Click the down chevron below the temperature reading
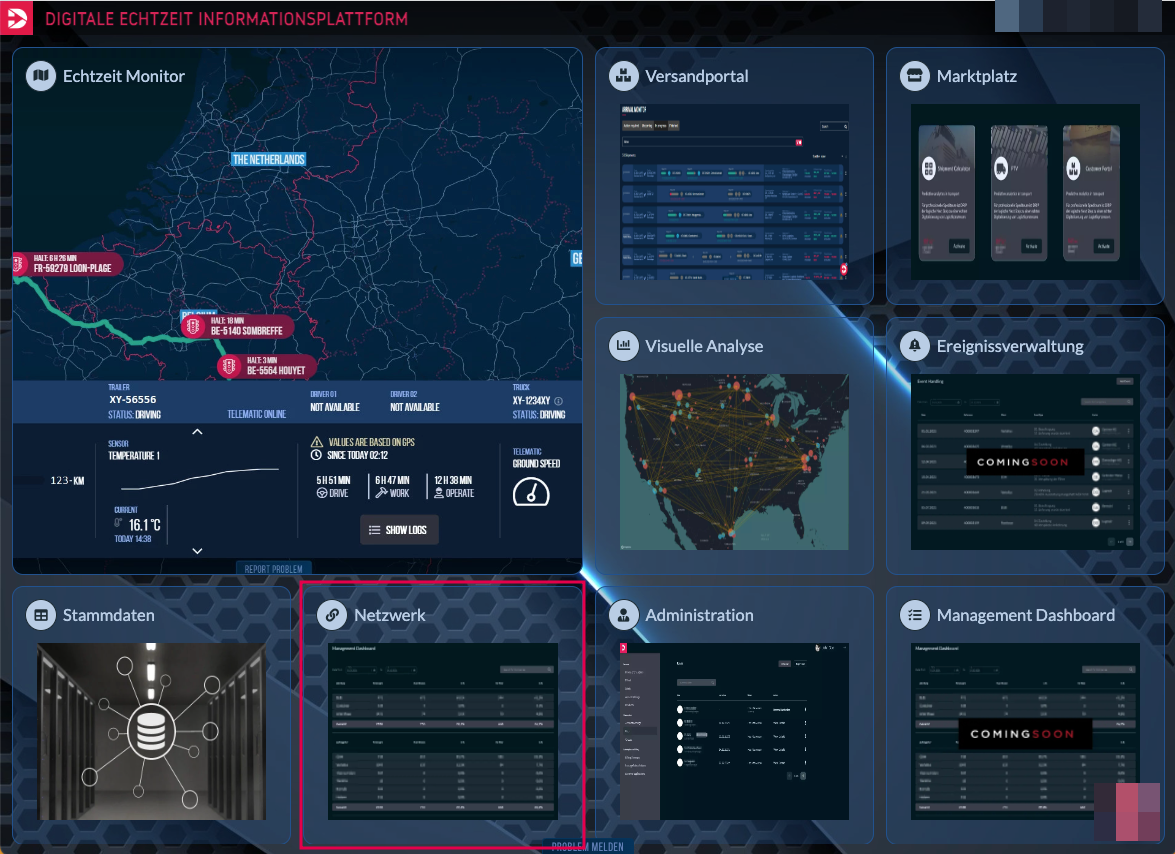Viewport: 1175px width, 854px height. point(197,551)
